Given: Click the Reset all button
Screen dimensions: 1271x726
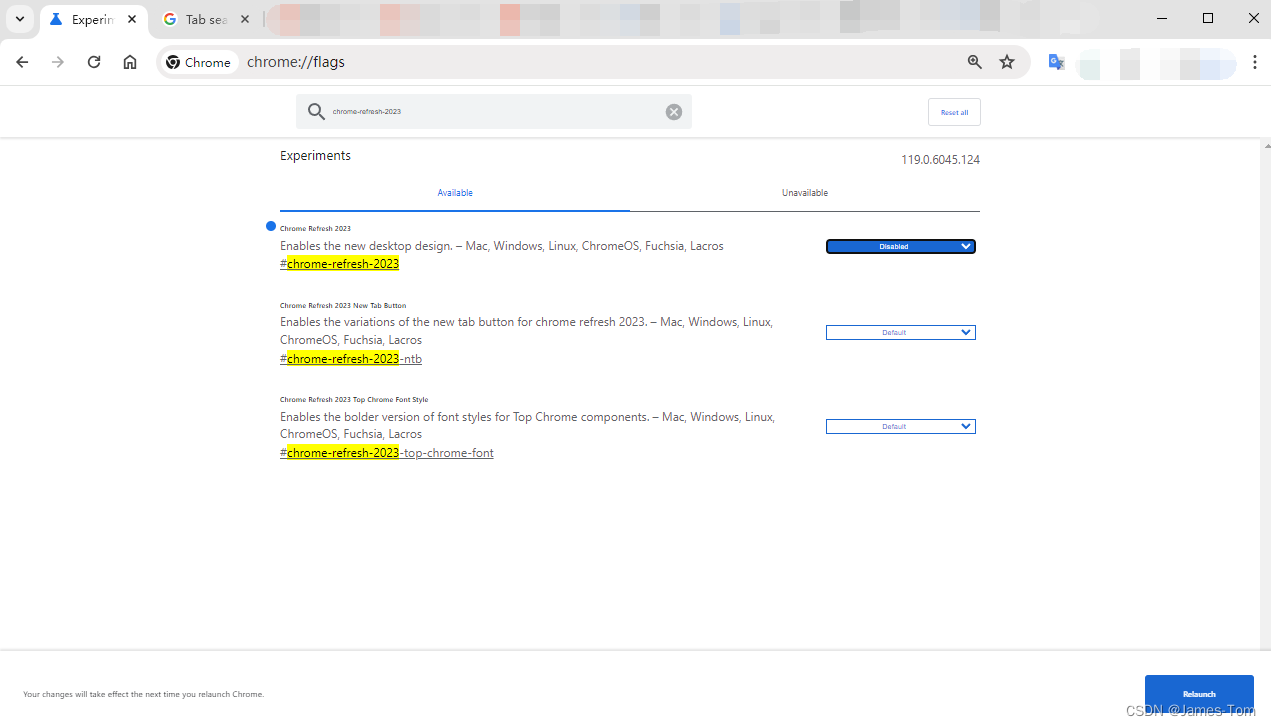Looking at the screenshot, I should click(x=954, y=112).
